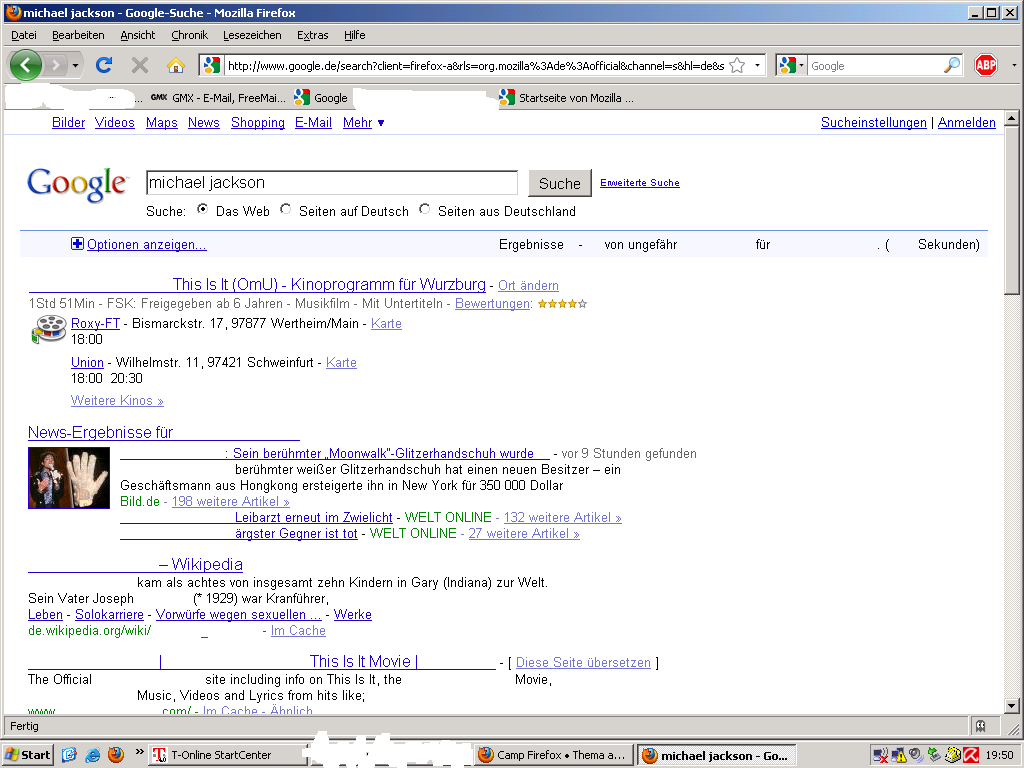Viewport: 1024px width, 768px height.
Task: Select the 'Seiten aus Deutschland' radio button
Action: (x=425, y=210)
